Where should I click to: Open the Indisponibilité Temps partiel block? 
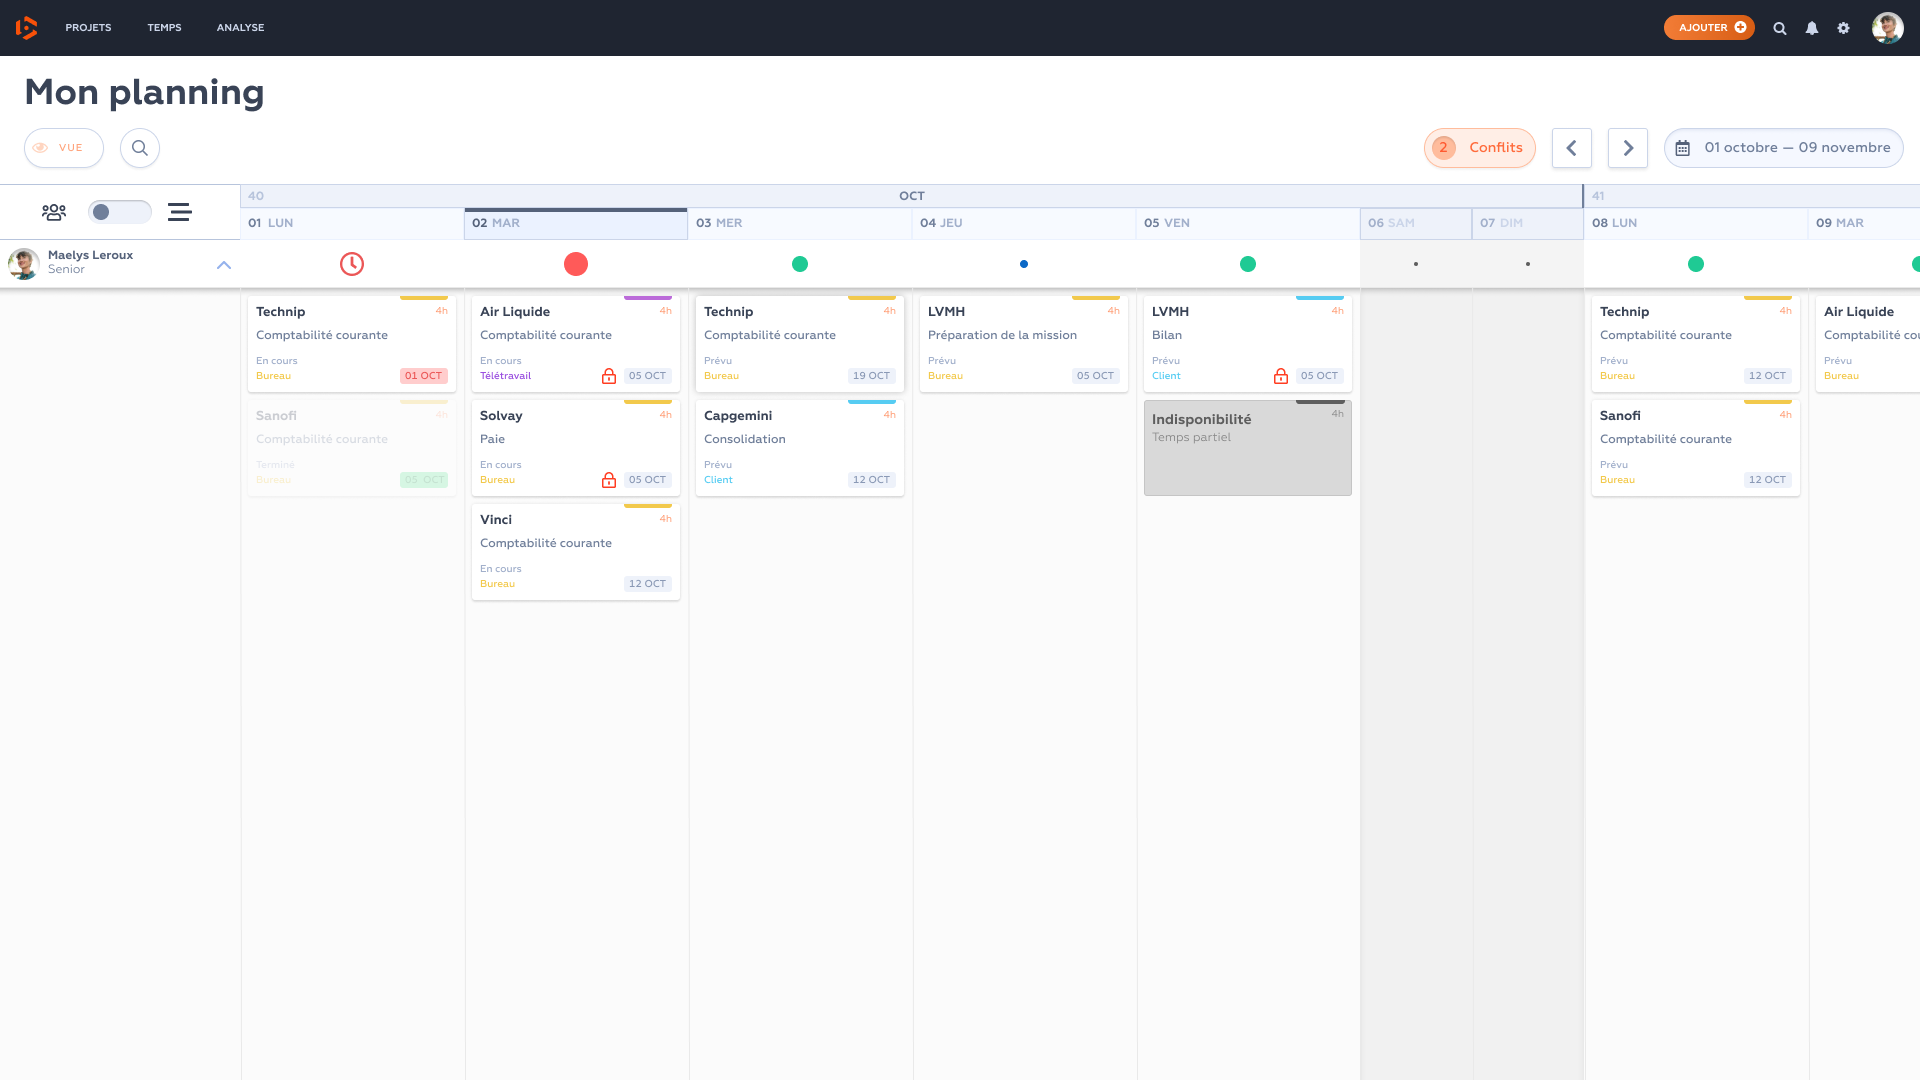tap(1248, 447)
